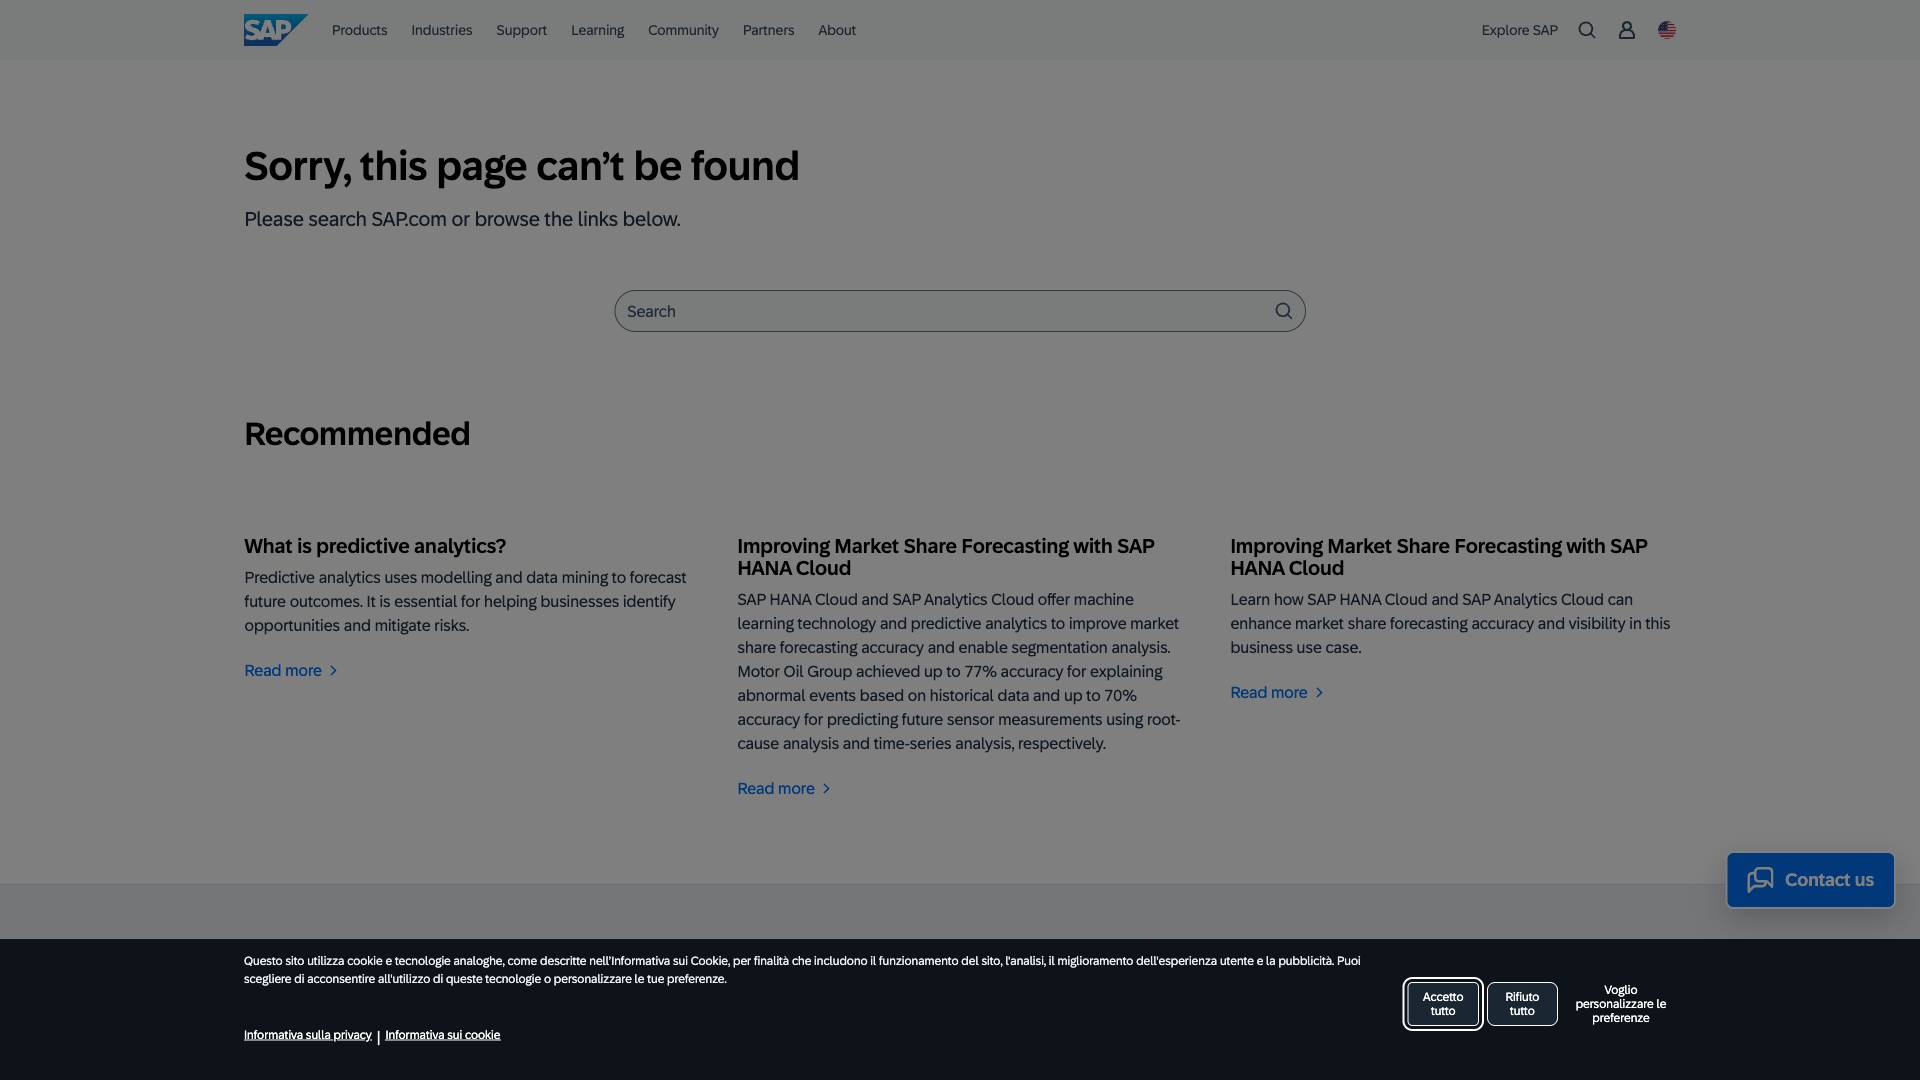Open the header search magnifier icon

point(1587,30)
